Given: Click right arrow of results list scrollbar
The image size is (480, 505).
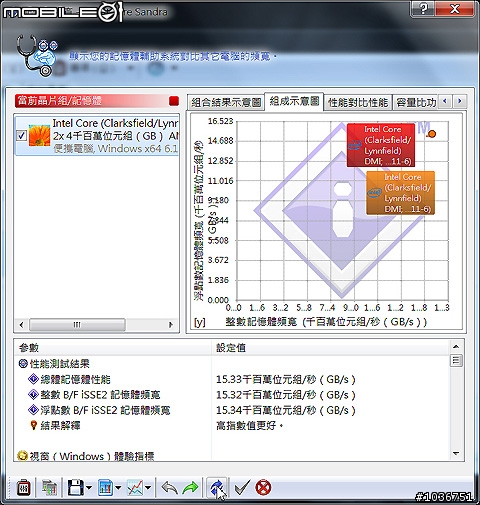Looking at the screenshot, I should pos(171,325).
